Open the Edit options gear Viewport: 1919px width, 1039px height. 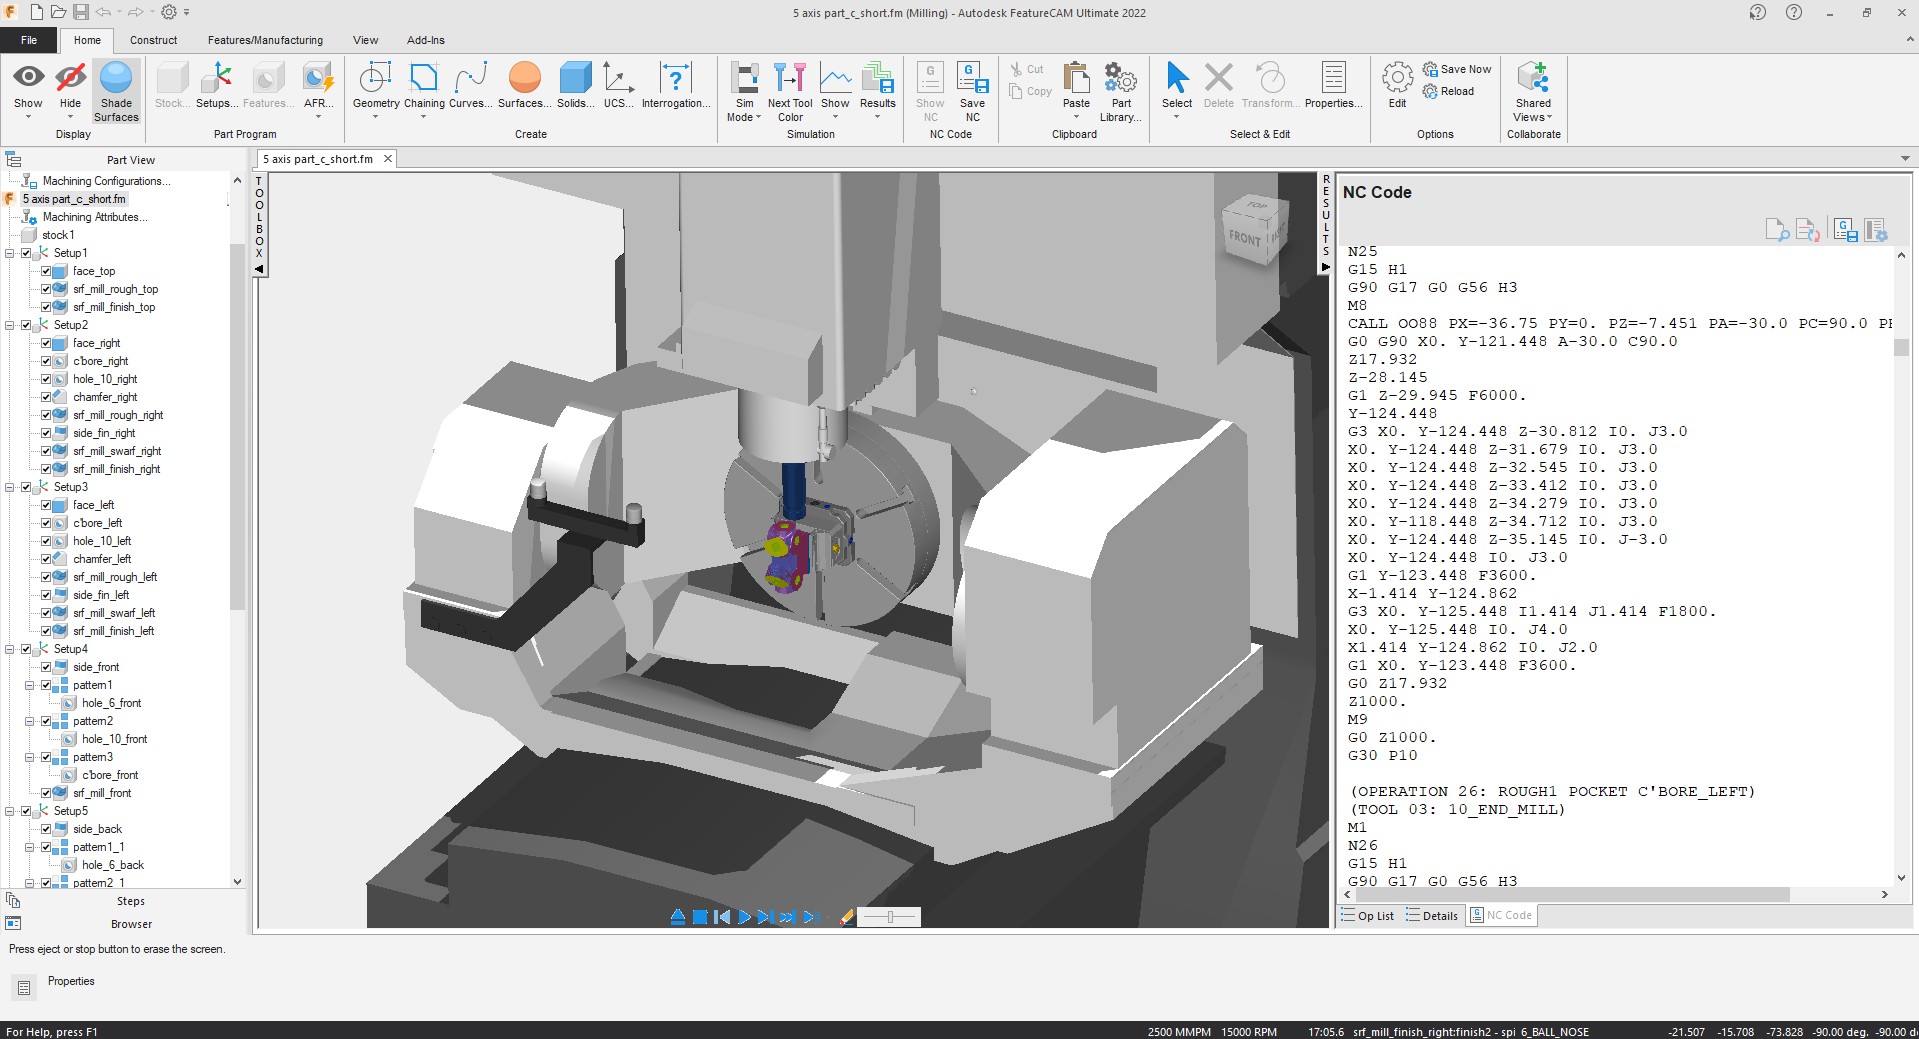tap(1397, 86)
